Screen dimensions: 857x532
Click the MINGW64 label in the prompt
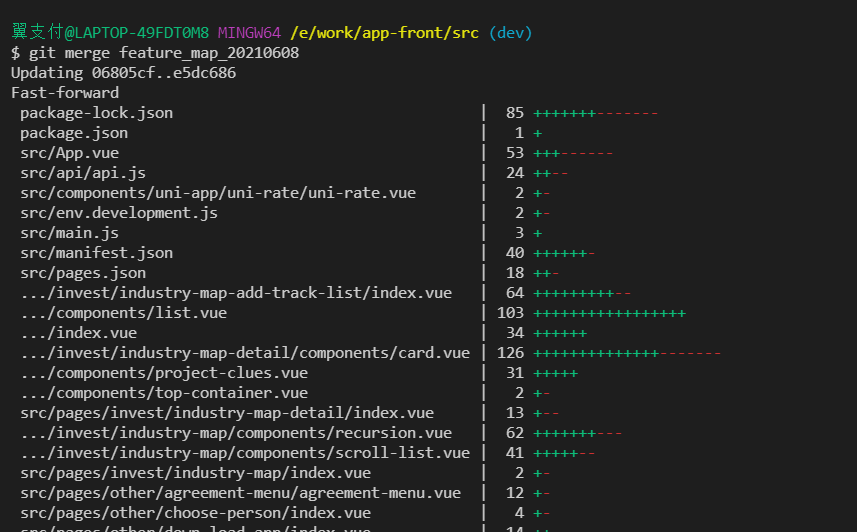pyautogui.click(x=249, y=33)
